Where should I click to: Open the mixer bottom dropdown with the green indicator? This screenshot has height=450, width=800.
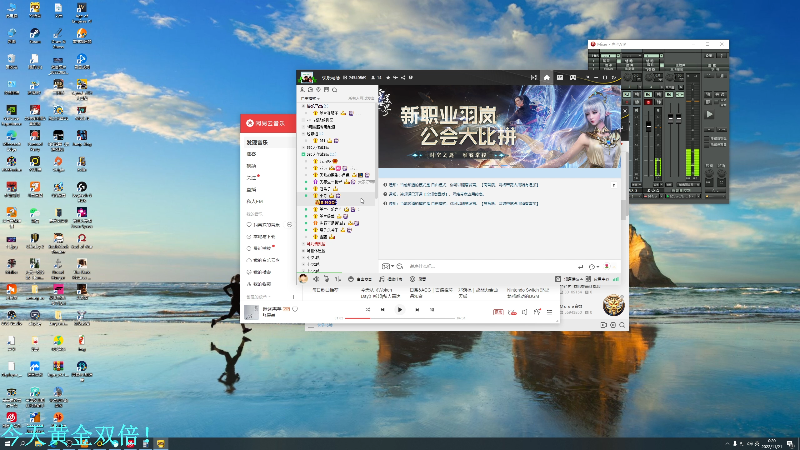tap(685, 196)
